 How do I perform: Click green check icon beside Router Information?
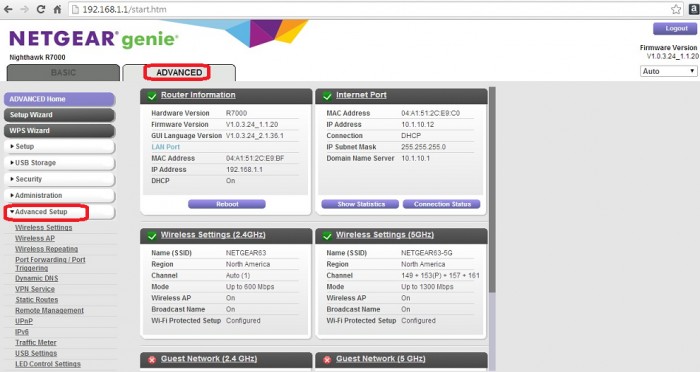[x=152, y=96]
